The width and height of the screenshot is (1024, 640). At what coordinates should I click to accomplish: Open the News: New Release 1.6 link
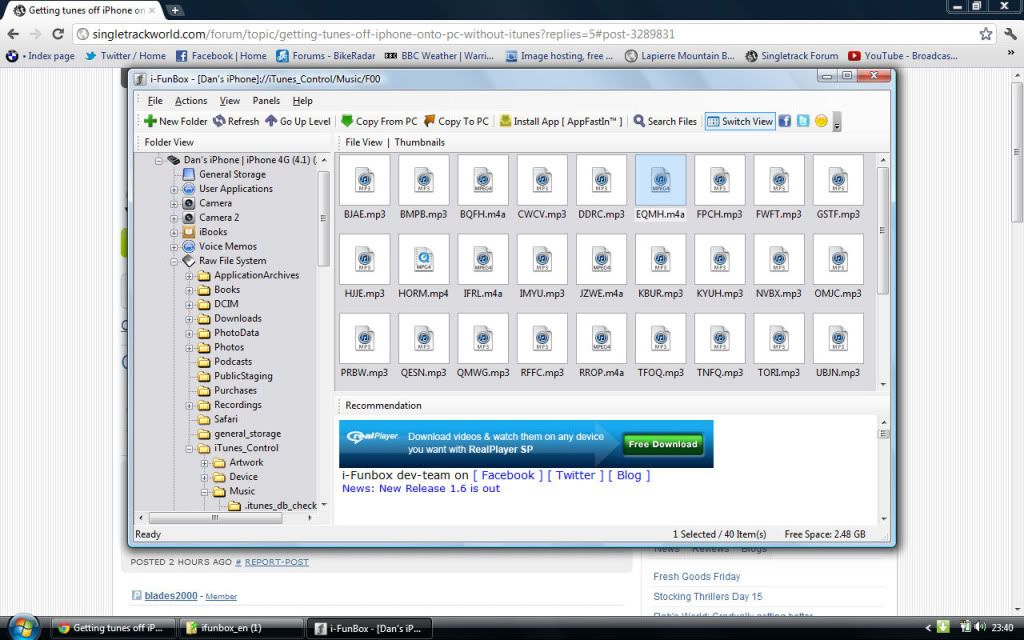click(421, 489)
